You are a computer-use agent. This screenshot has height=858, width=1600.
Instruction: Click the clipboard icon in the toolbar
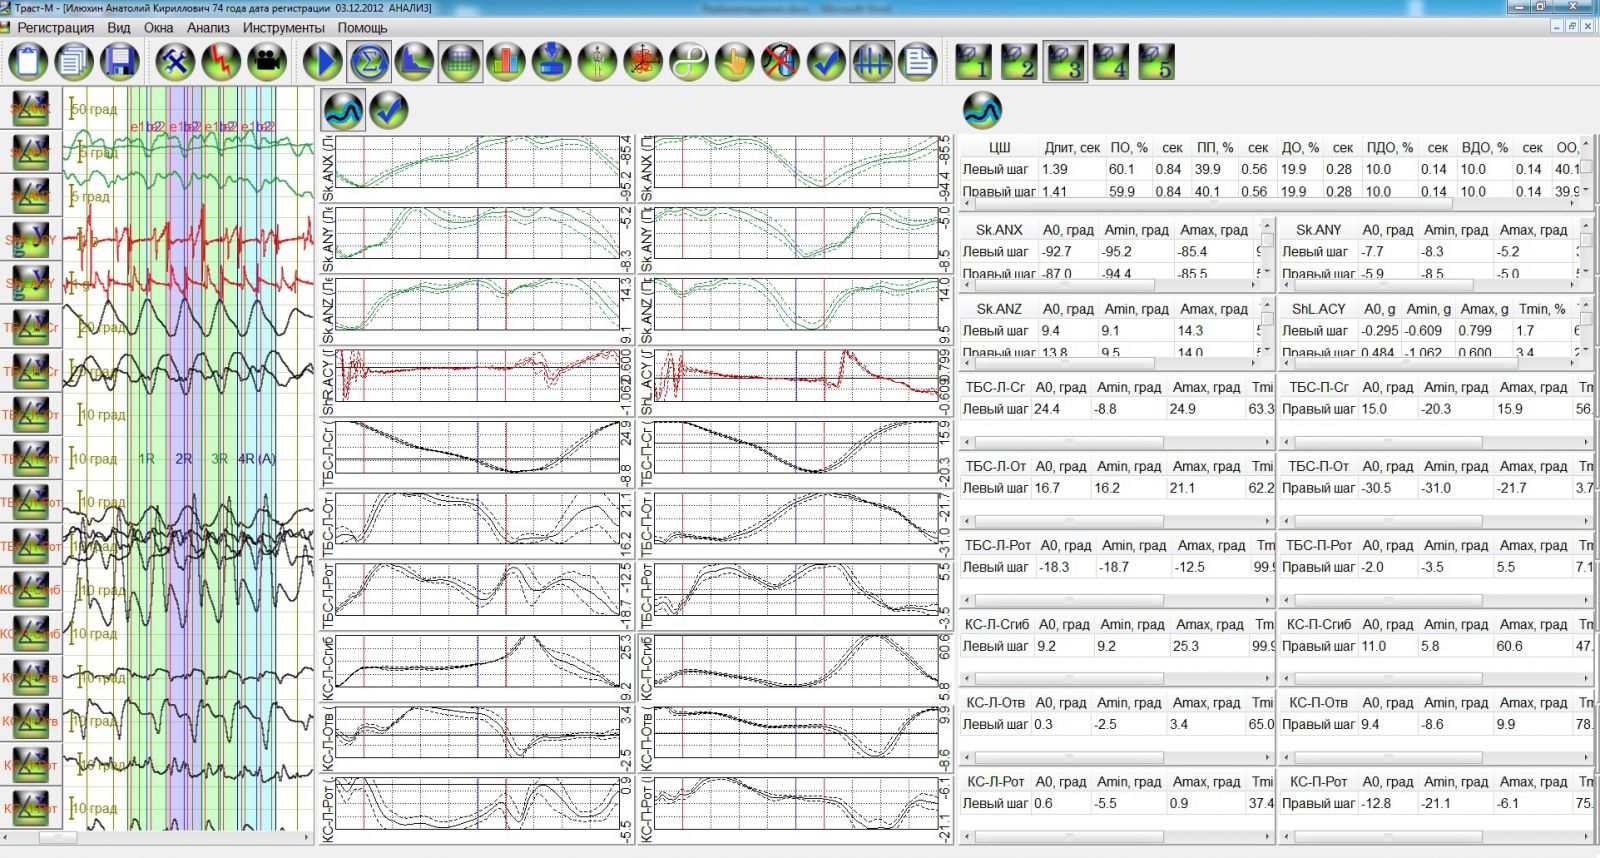tap(27, 62)
